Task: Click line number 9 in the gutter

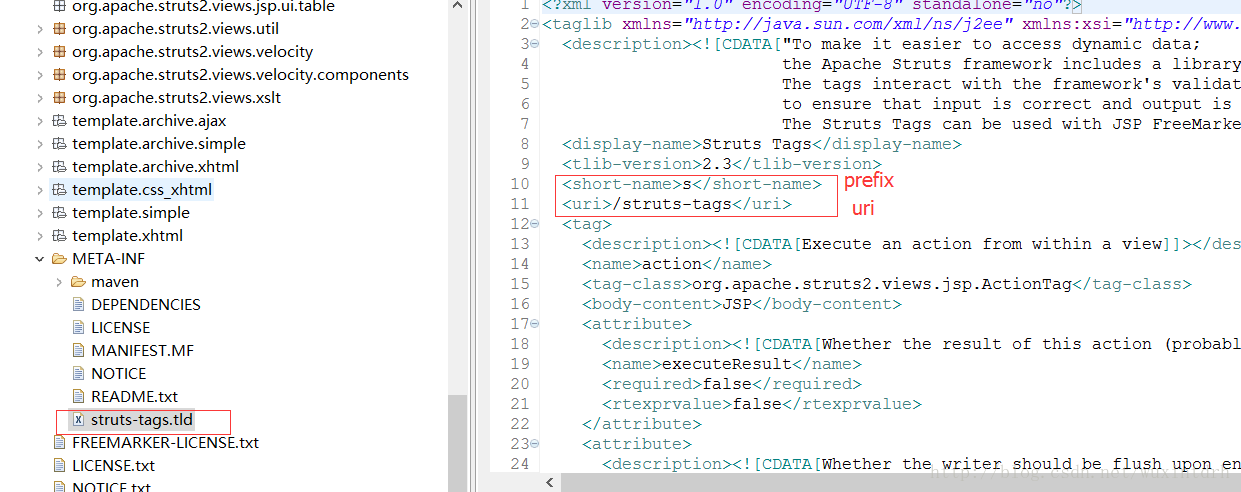Action: tap(525, 164)
